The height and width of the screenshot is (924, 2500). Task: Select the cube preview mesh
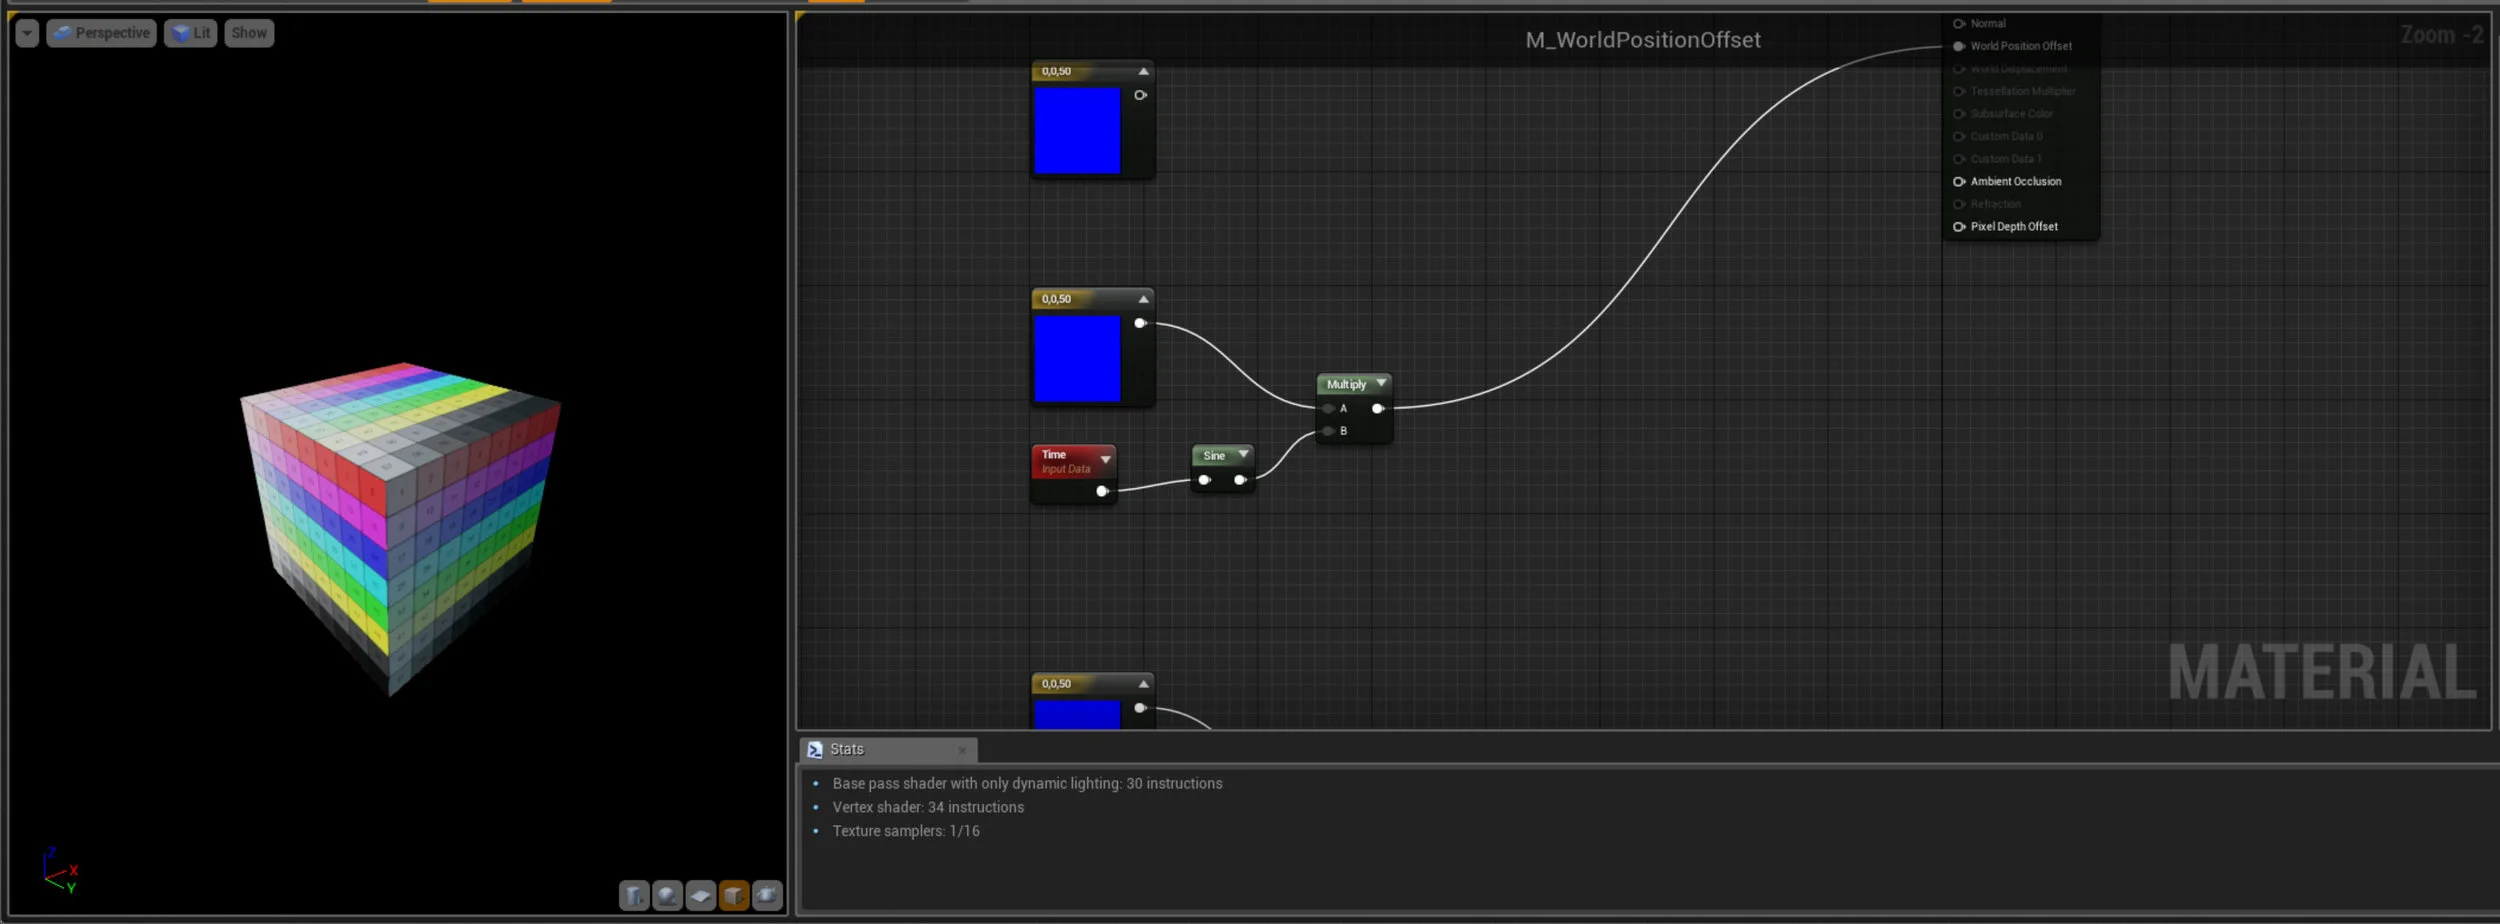[735, 896]
